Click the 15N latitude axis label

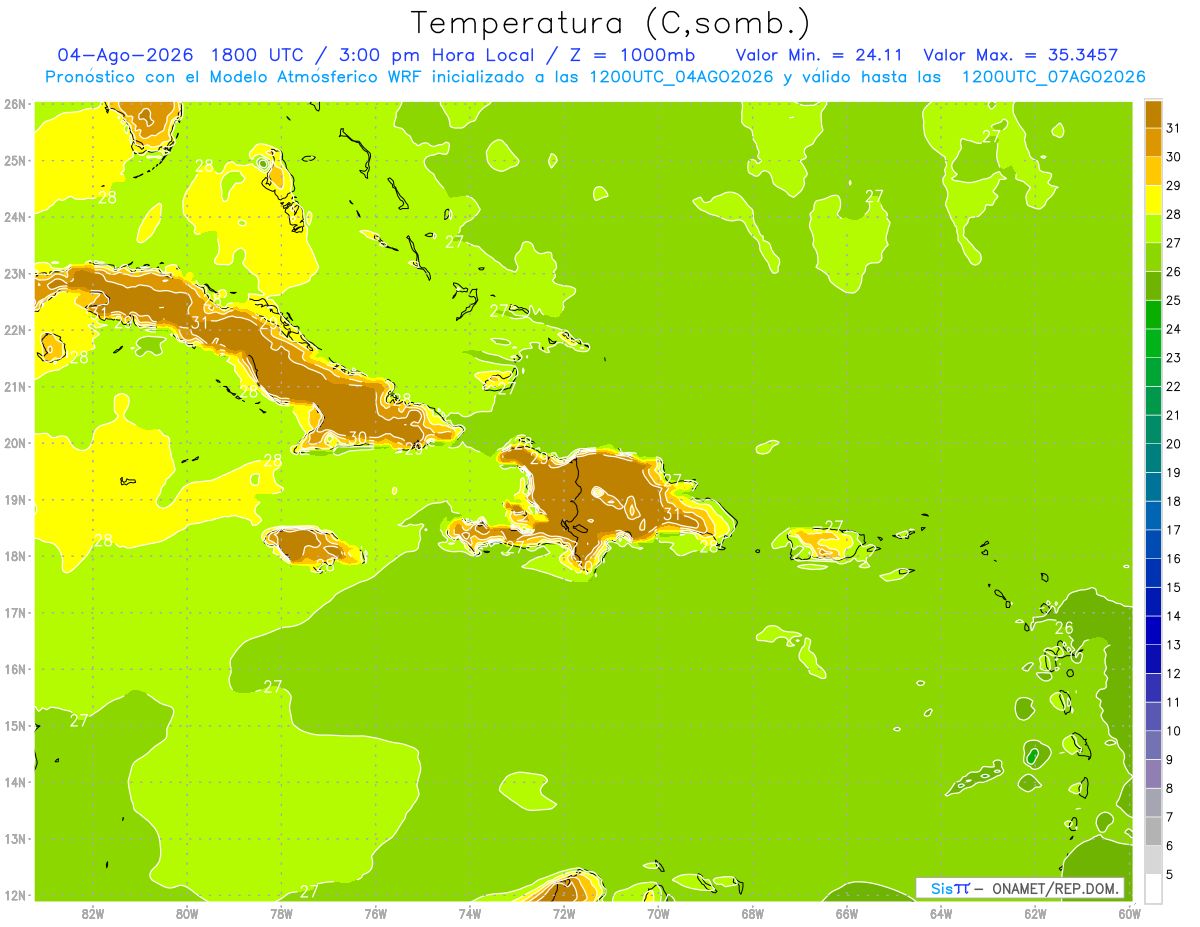click(x=15, y=725)
